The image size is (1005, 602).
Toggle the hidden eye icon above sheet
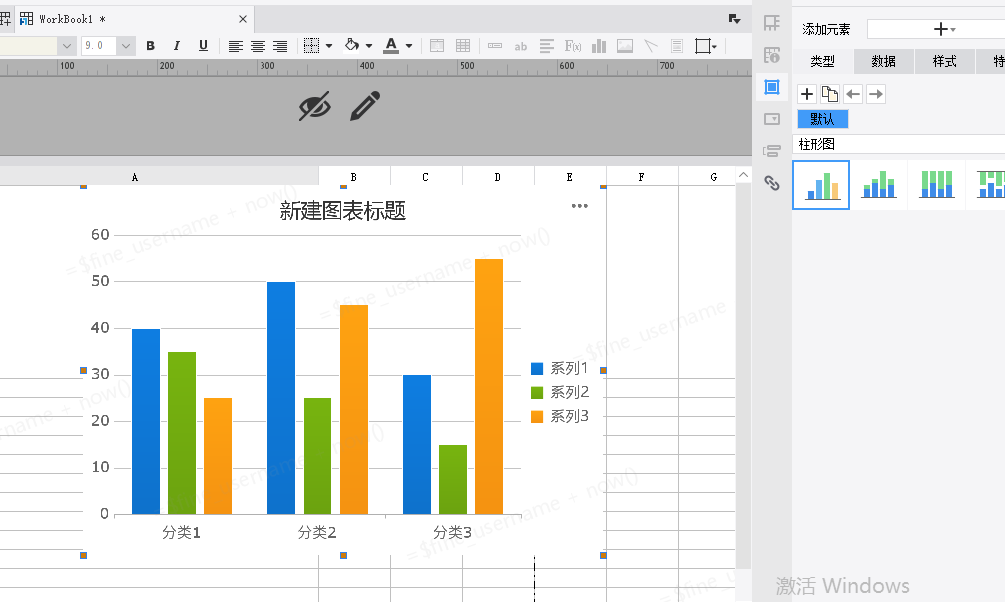tap(315, 106)
